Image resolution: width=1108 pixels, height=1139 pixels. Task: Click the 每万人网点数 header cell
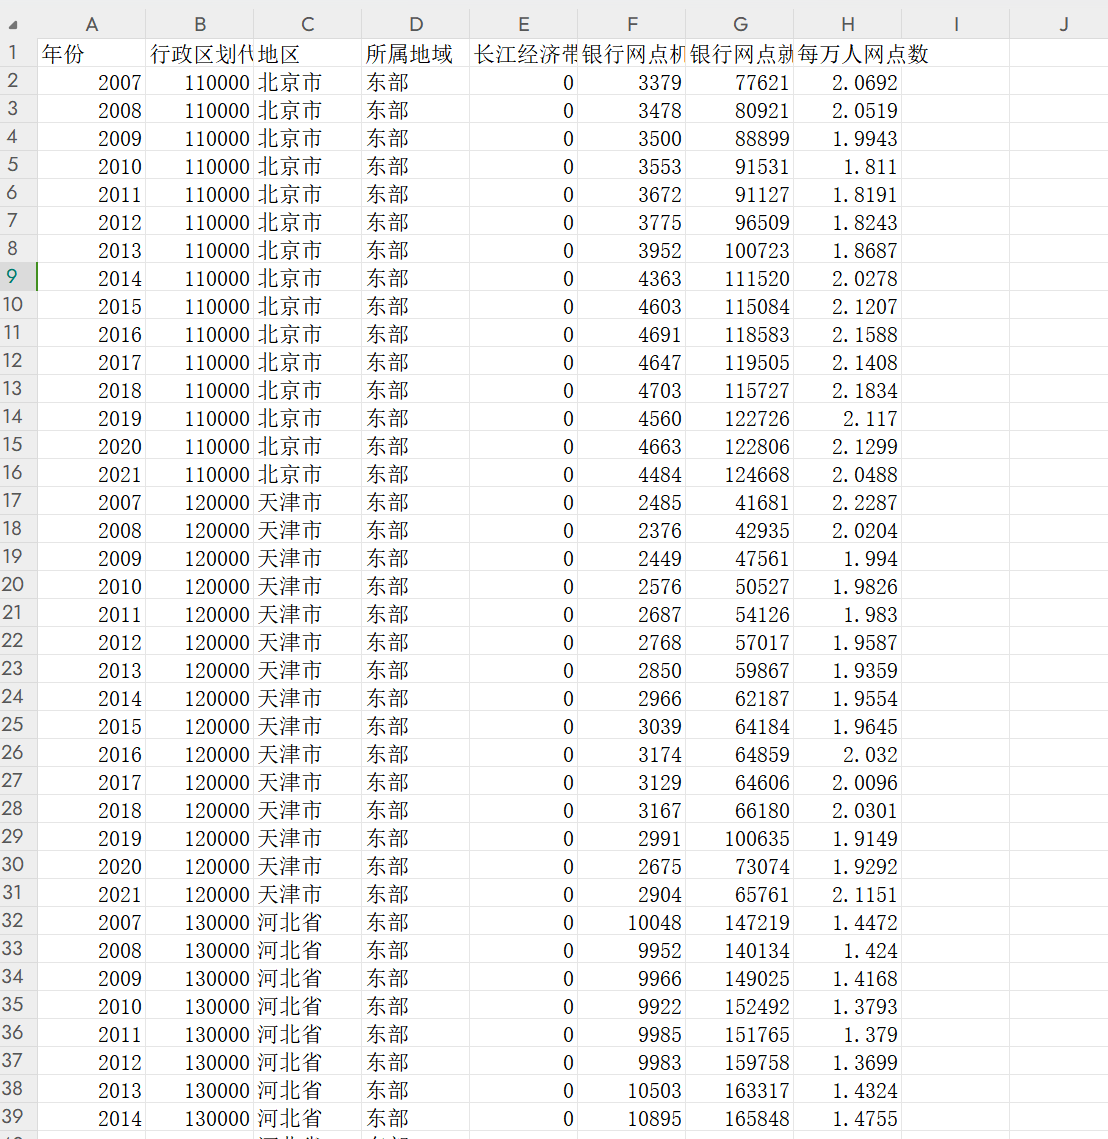coord(848,53)
